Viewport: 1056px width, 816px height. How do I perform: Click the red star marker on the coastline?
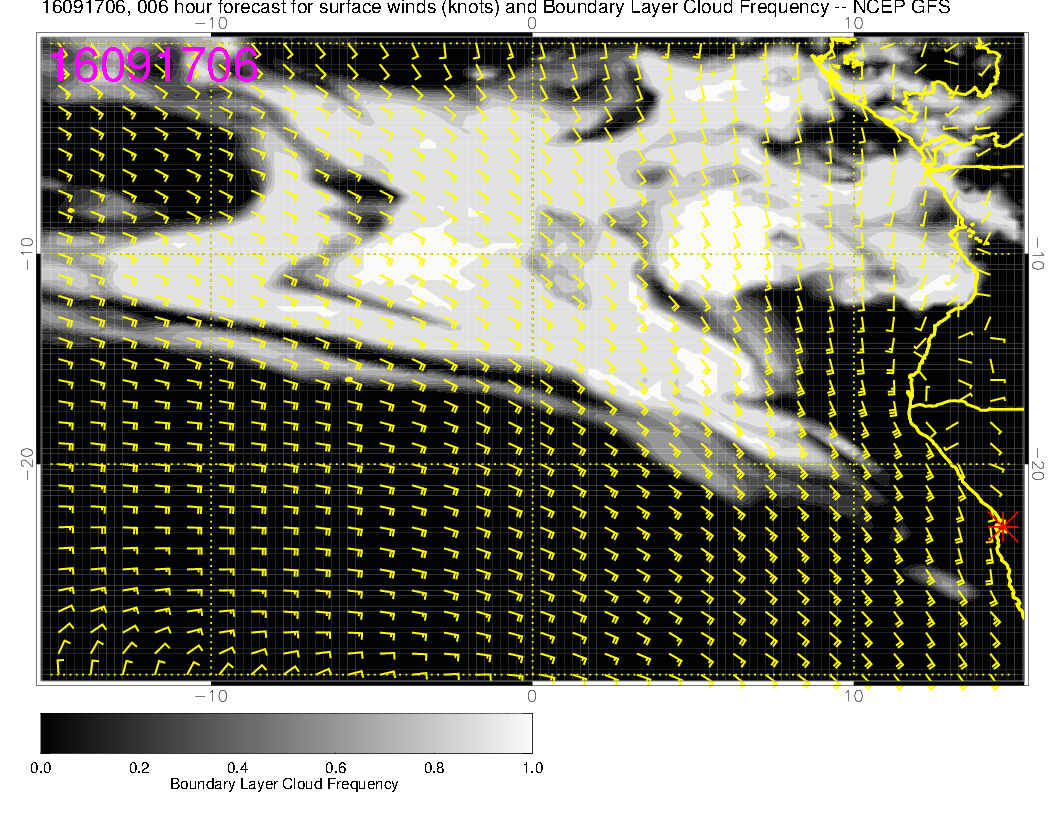click(x=1002, y=527)
